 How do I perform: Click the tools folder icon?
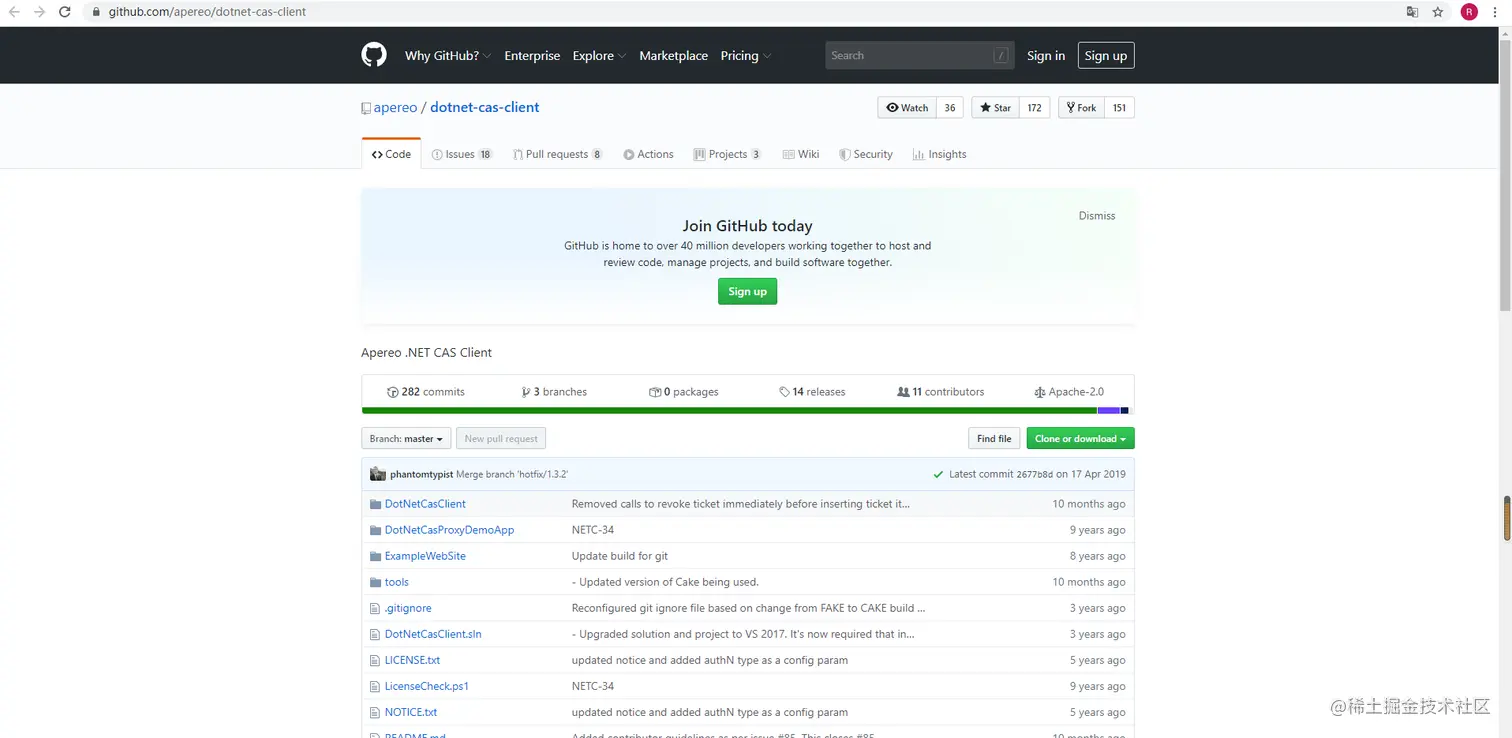(x=376, y=582)
